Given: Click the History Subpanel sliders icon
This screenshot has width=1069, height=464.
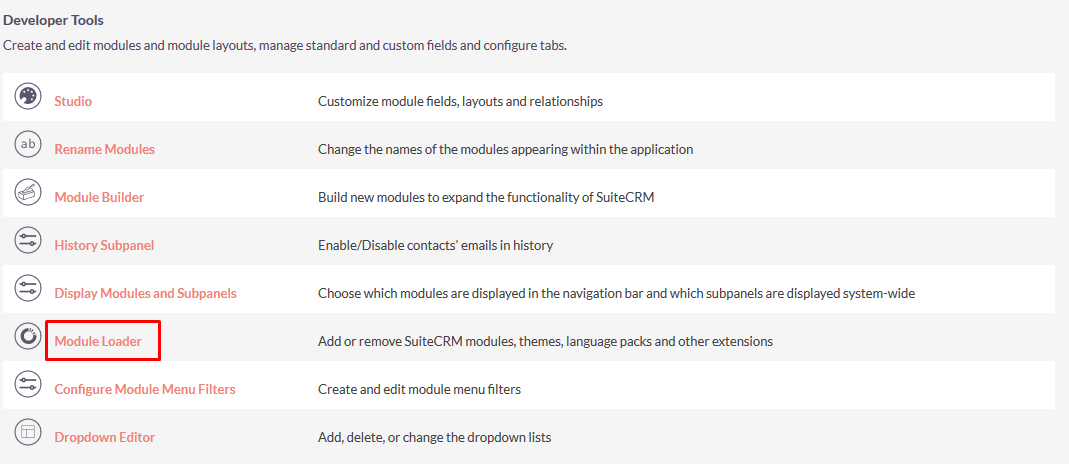Looking at the screenshot, I should coord(28,241).
